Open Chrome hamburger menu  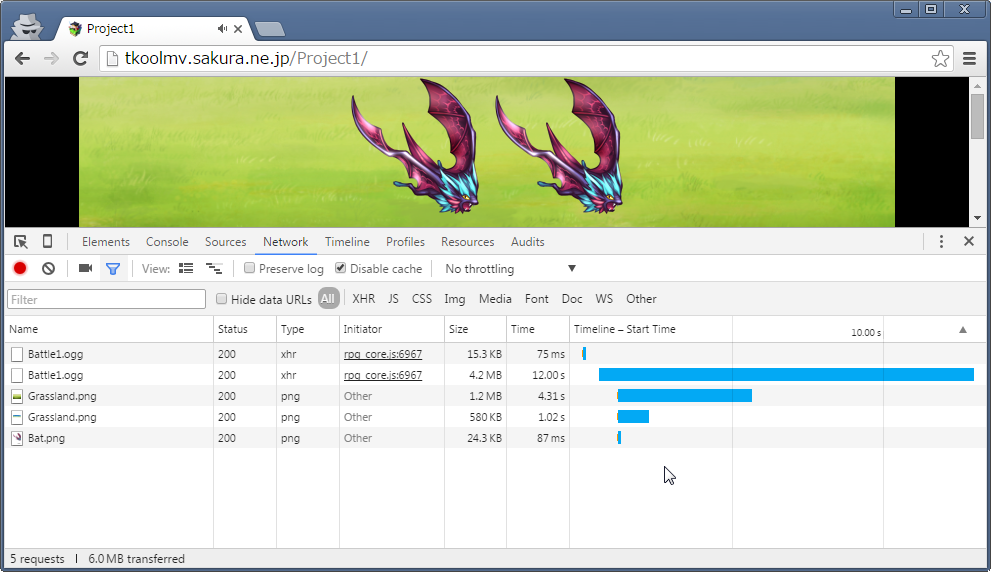(x=970, y=59)
